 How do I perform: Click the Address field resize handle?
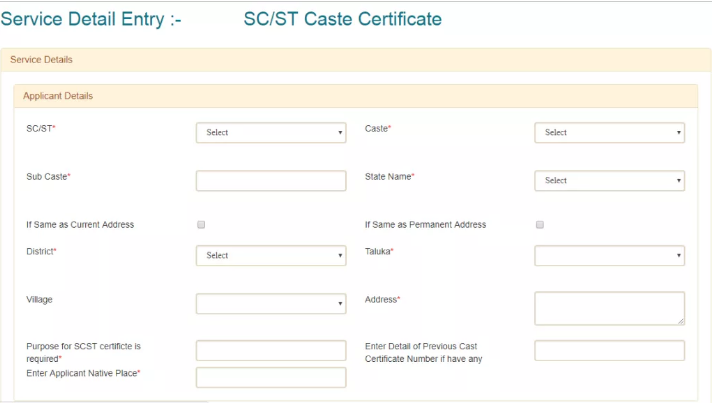point(681,321)
